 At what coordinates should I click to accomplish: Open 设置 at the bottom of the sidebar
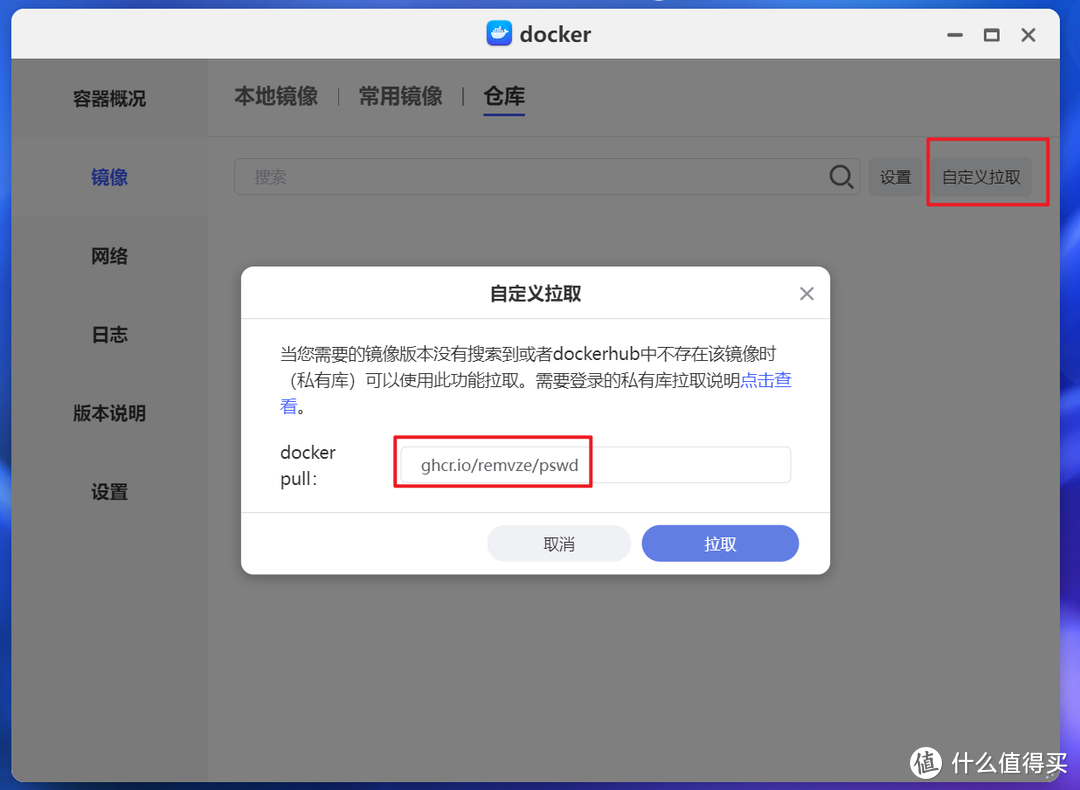(x=109, y=492)
